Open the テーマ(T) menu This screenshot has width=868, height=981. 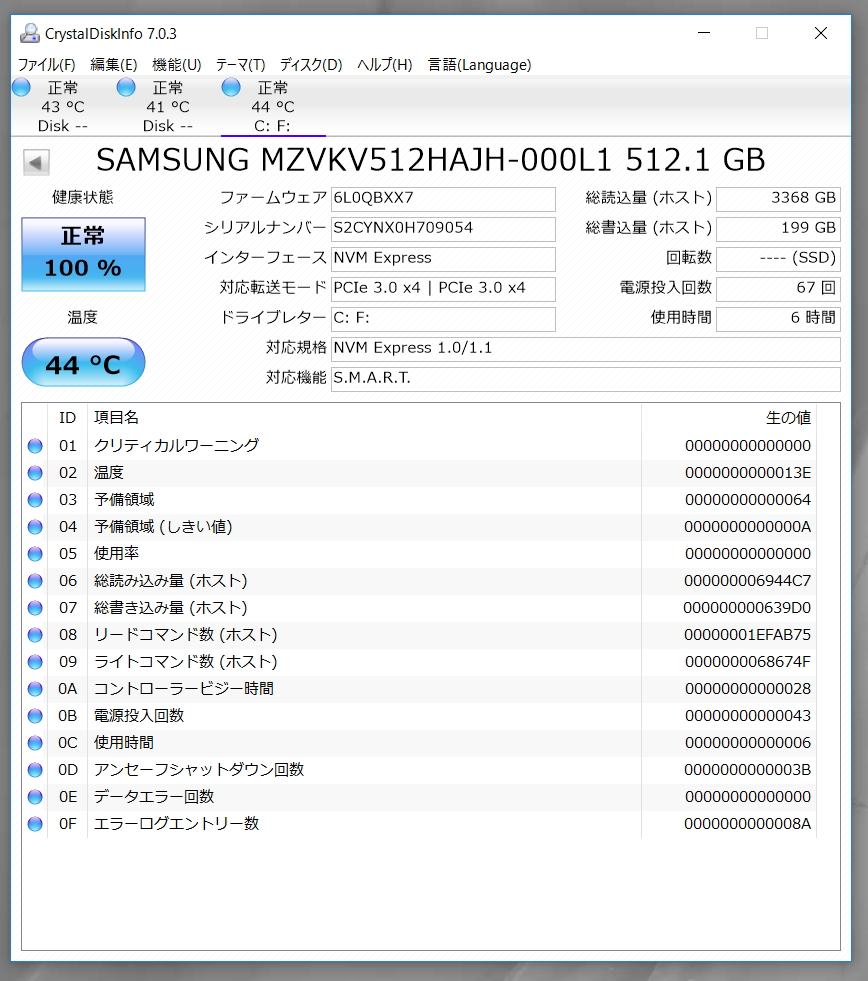click(x=240, y=65)
